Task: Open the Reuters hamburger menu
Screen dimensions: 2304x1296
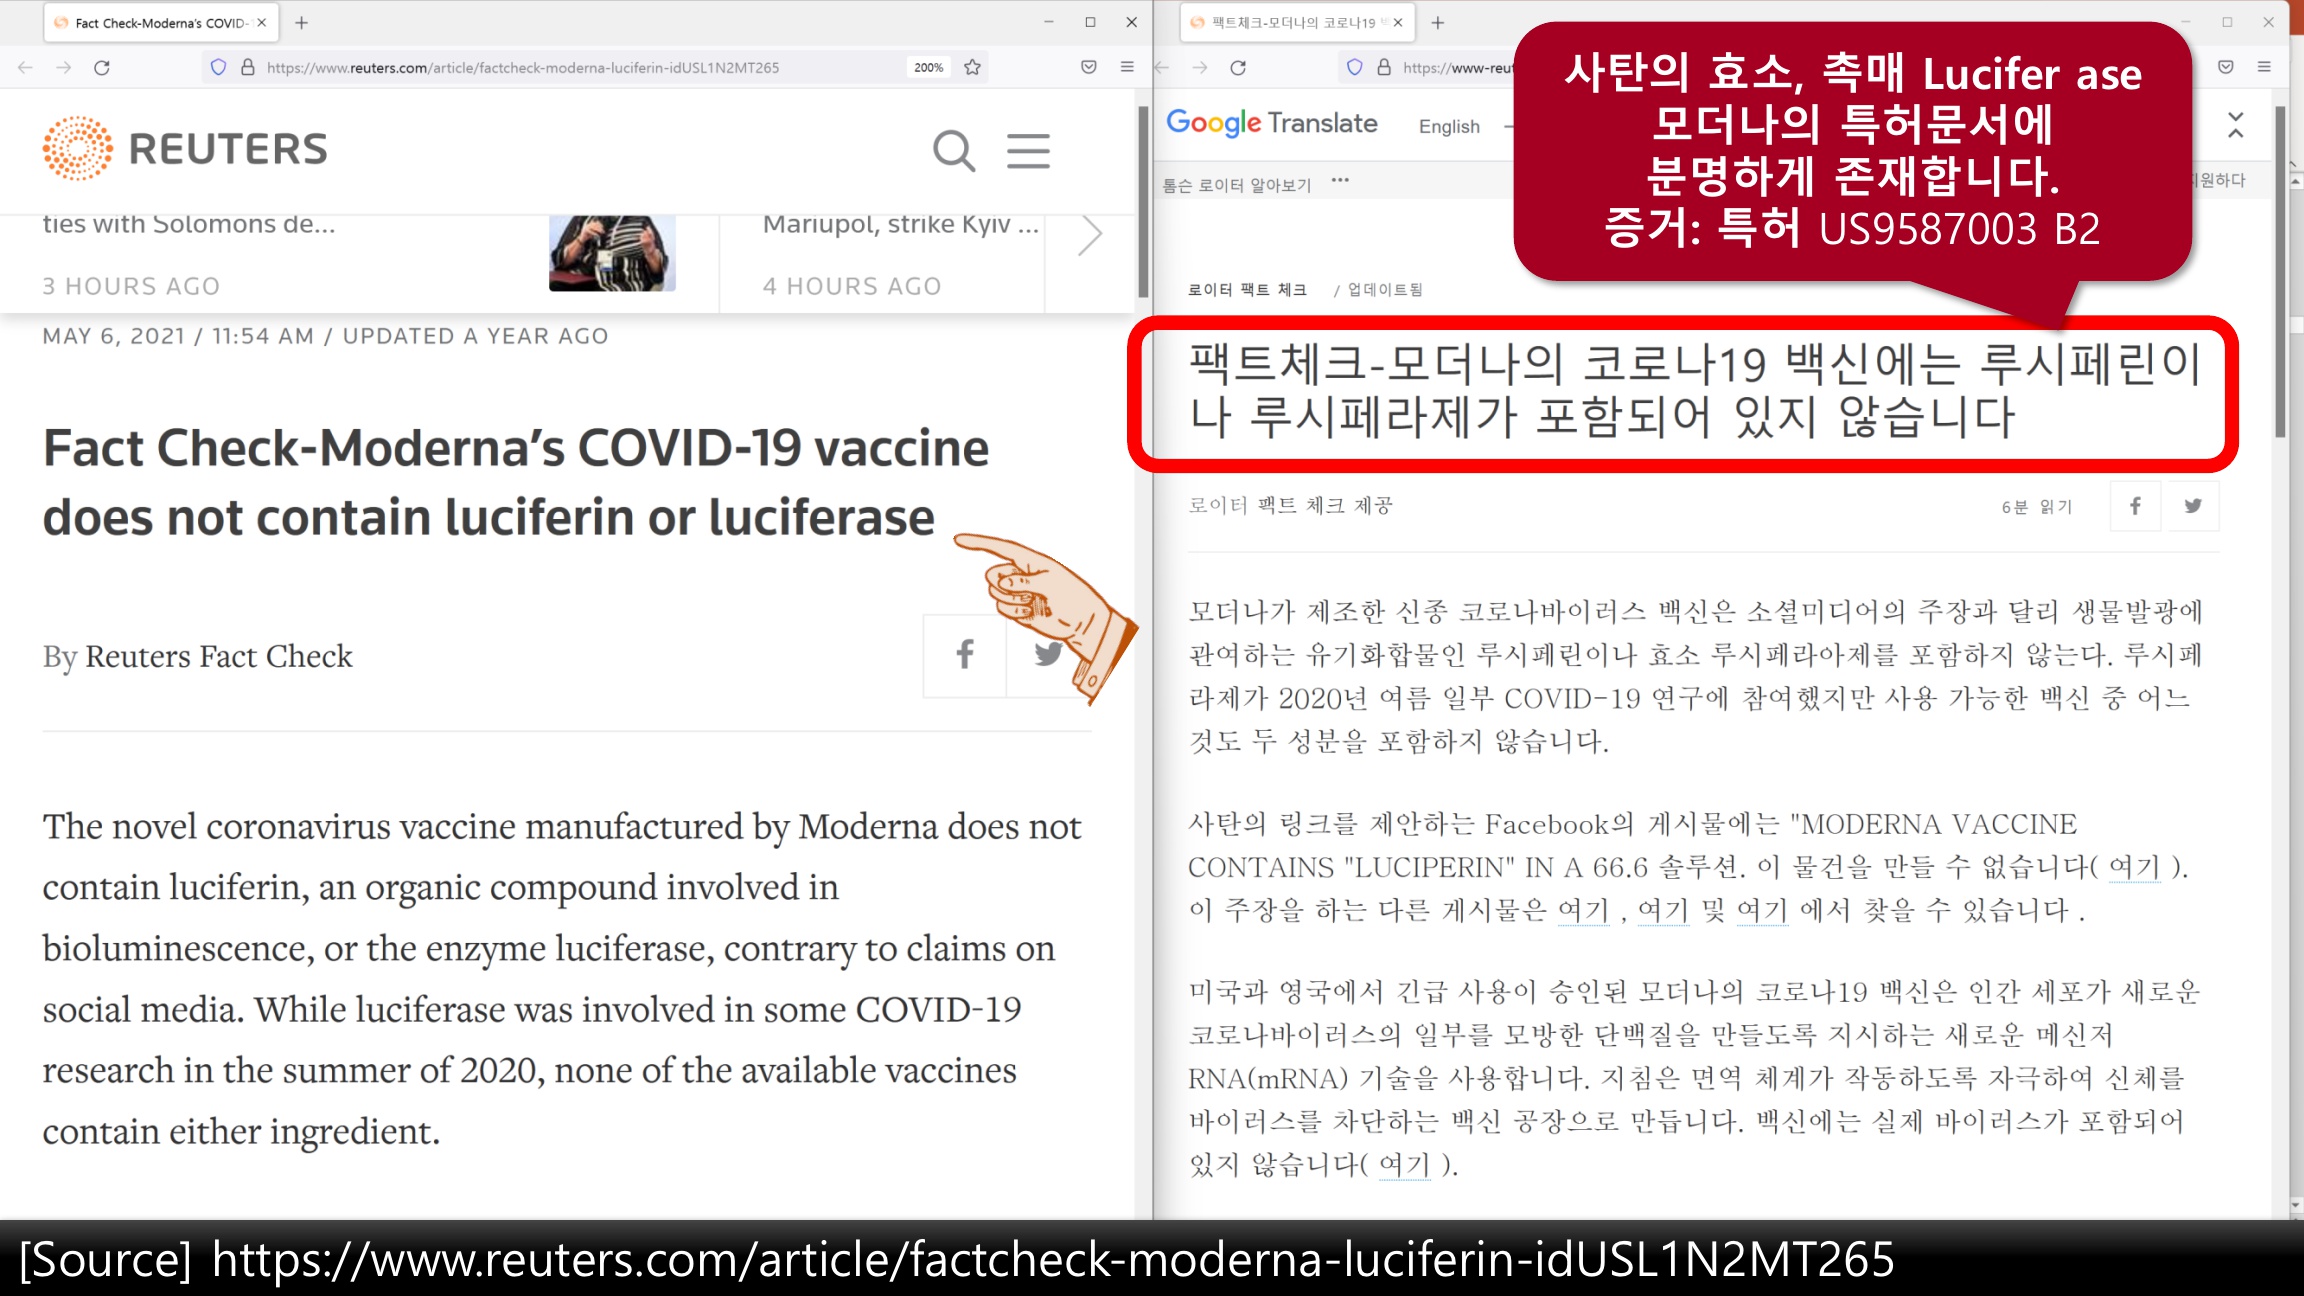Action: tap(1028, 151)
